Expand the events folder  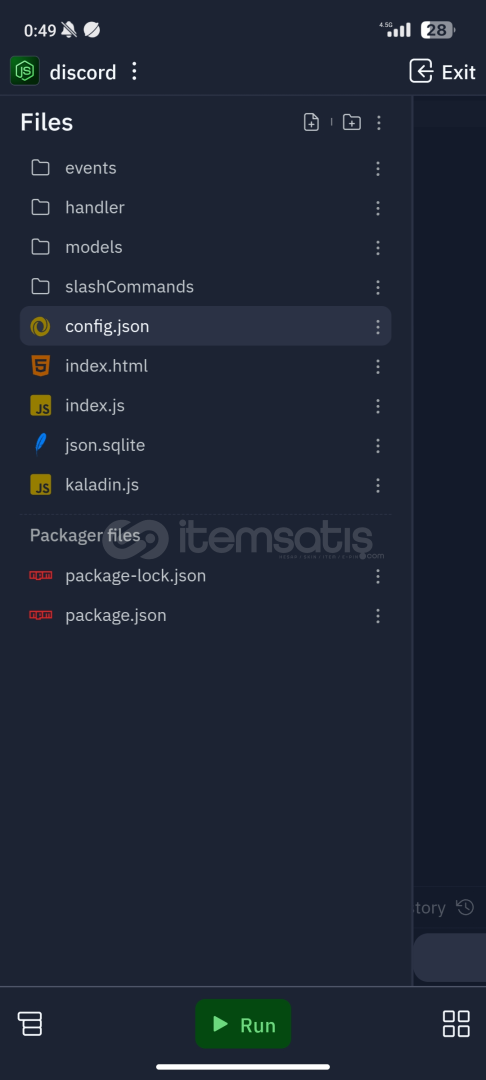[206, 168]
